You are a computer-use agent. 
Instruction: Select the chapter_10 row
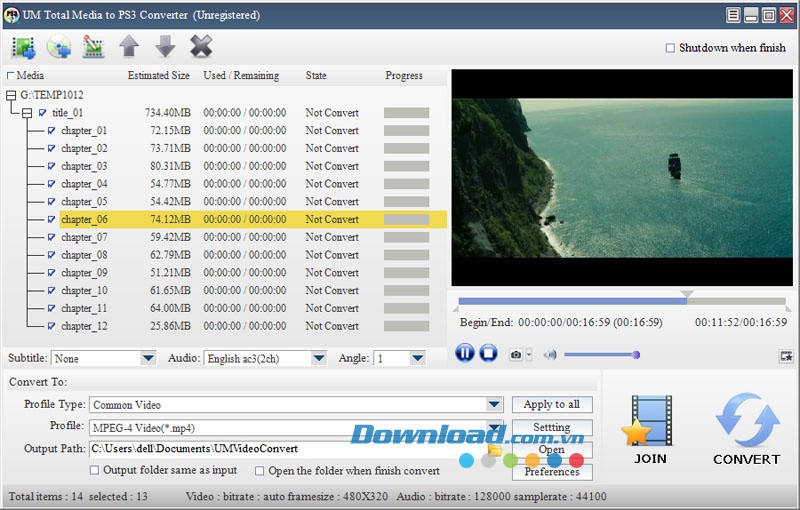[x=253, y=291]
